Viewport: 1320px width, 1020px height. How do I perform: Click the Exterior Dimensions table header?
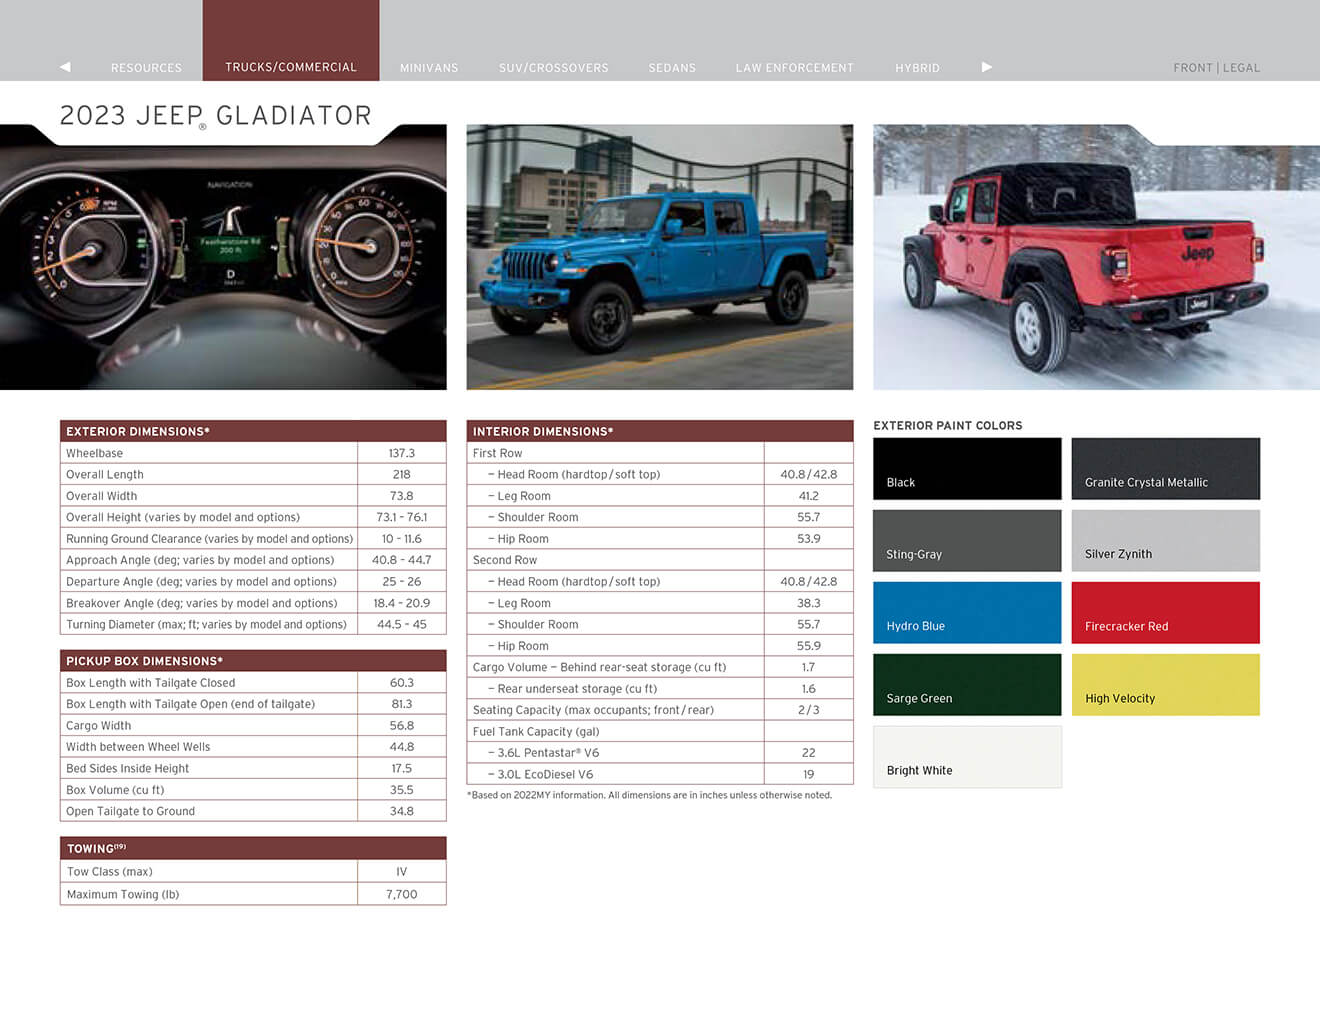point(253,431)
